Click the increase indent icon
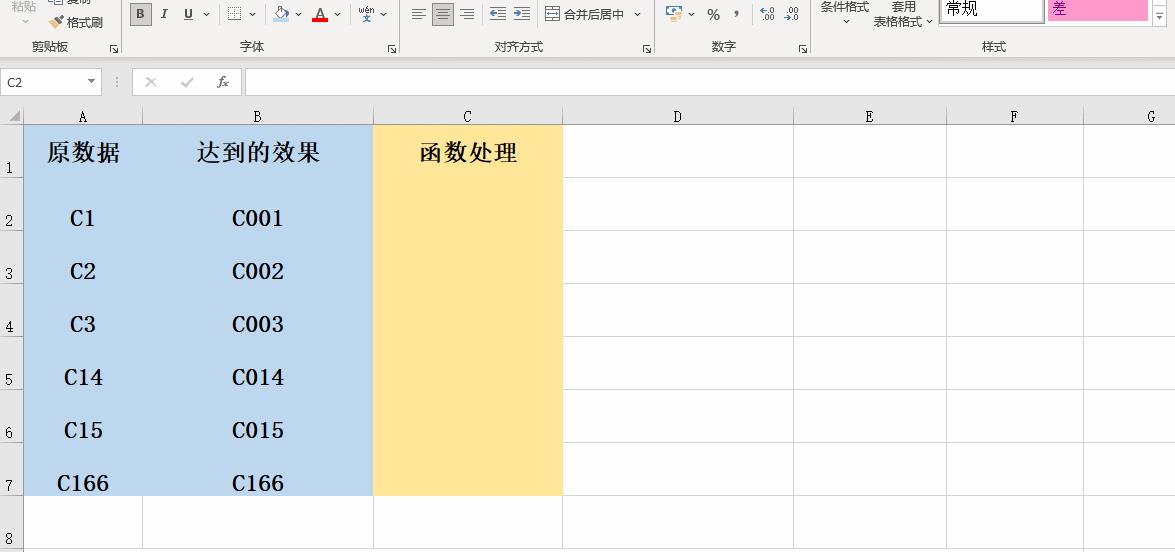This screenshot has height=552, width=1175. point(521,14)
